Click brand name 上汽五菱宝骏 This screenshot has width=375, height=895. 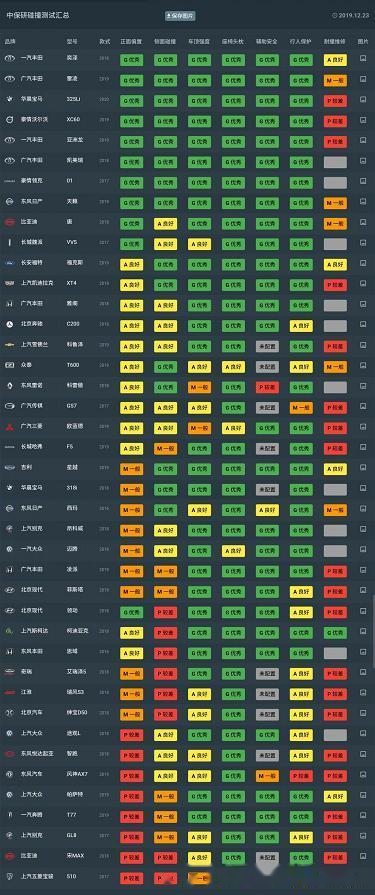[37, 877]
